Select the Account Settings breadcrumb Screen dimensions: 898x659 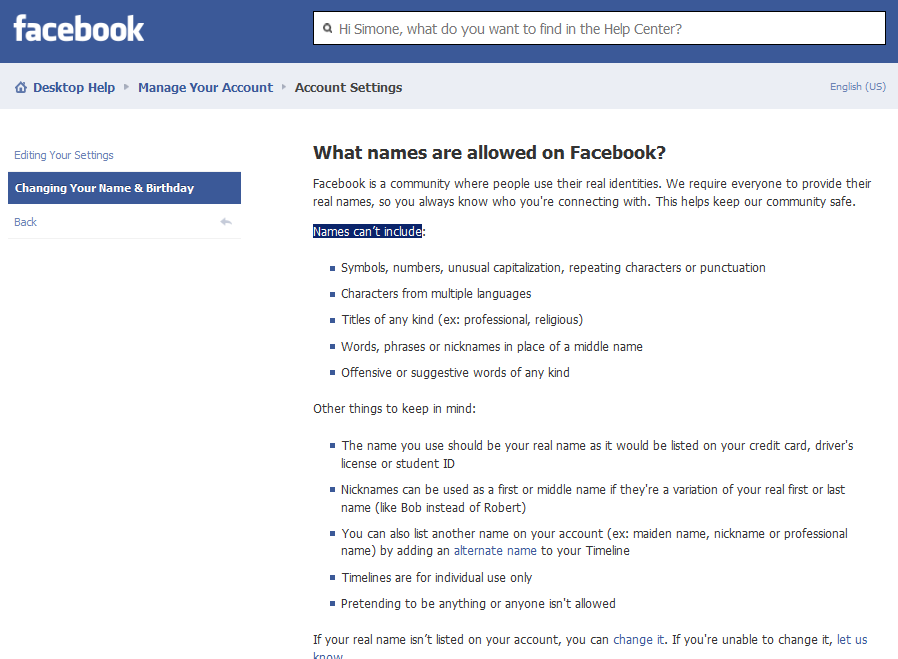[348, 88]
